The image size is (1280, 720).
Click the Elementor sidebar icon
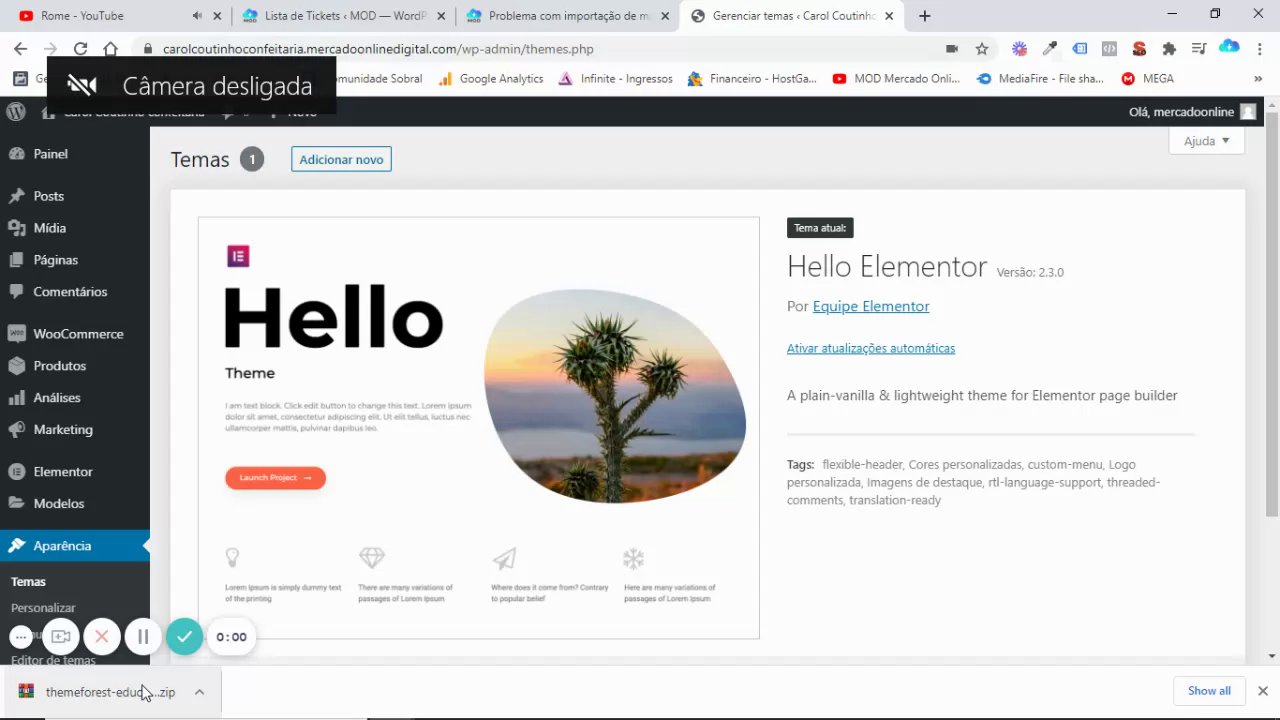(x=16, y=472)
